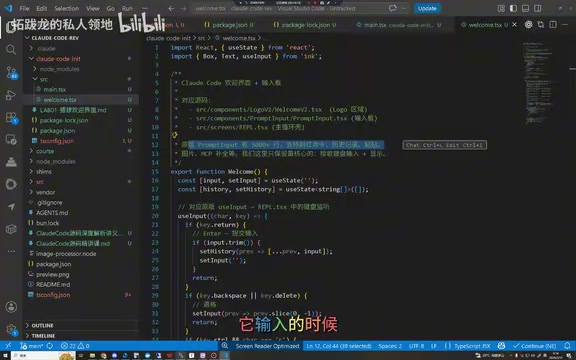This screenshot has width=576, height=360.
Task: Open Source Control view with badge
Action: pyautogui.click(x=11, y=73)
